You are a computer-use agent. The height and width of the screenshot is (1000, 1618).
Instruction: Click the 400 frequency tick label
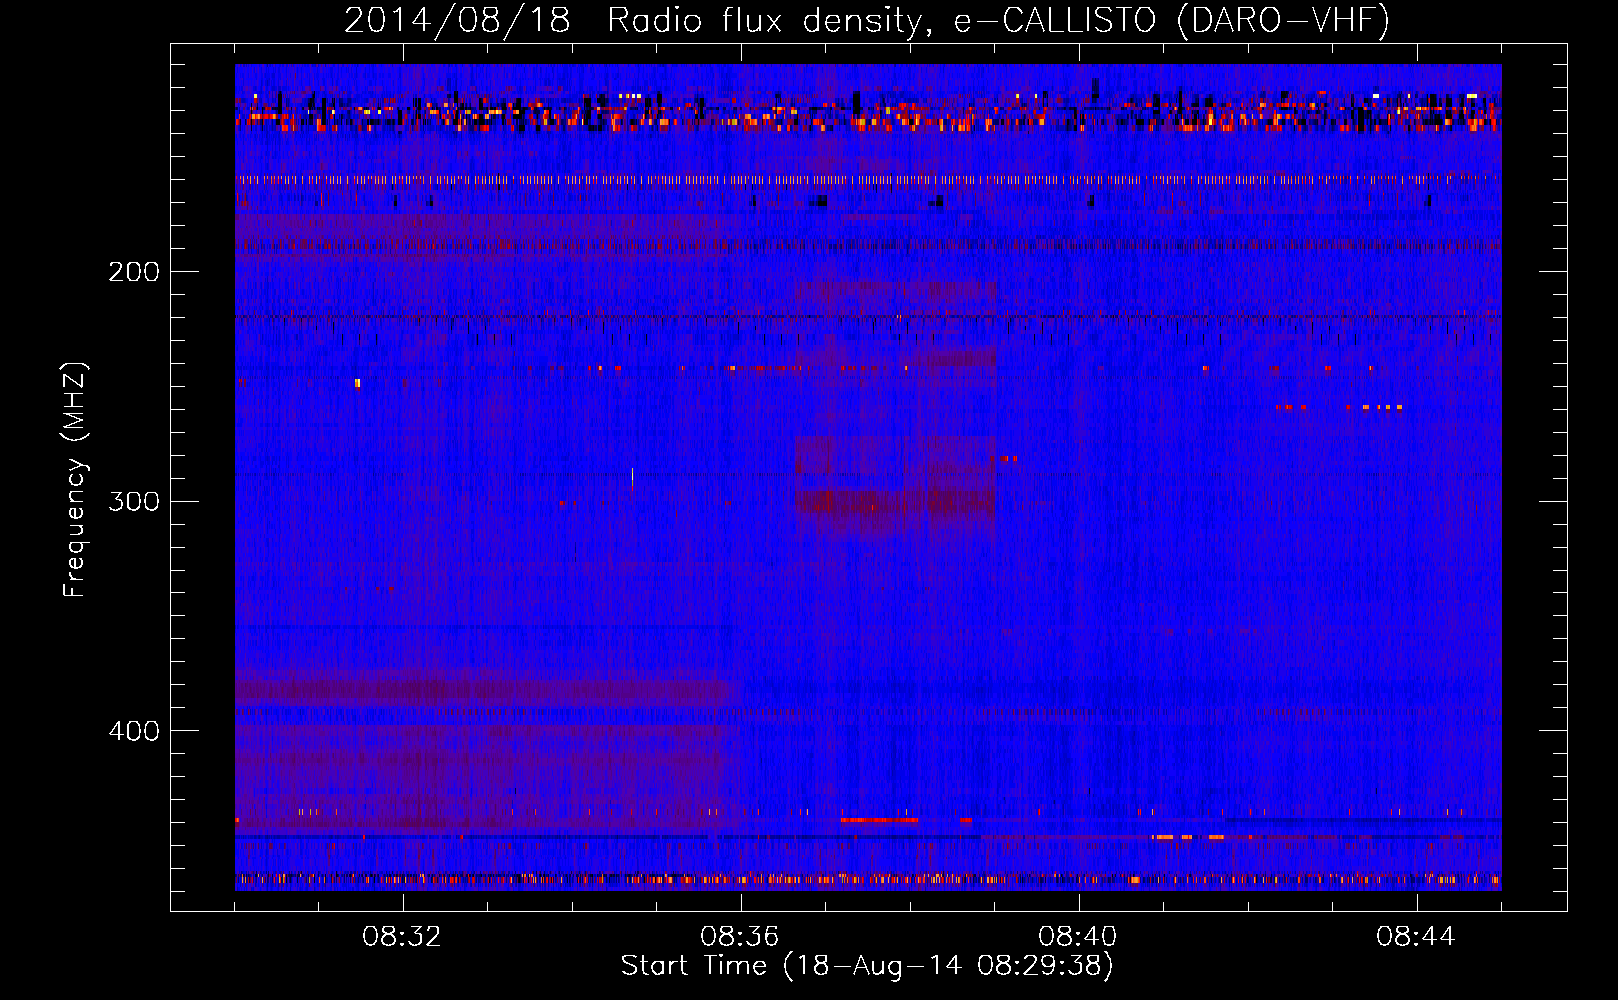click(134, 731)
